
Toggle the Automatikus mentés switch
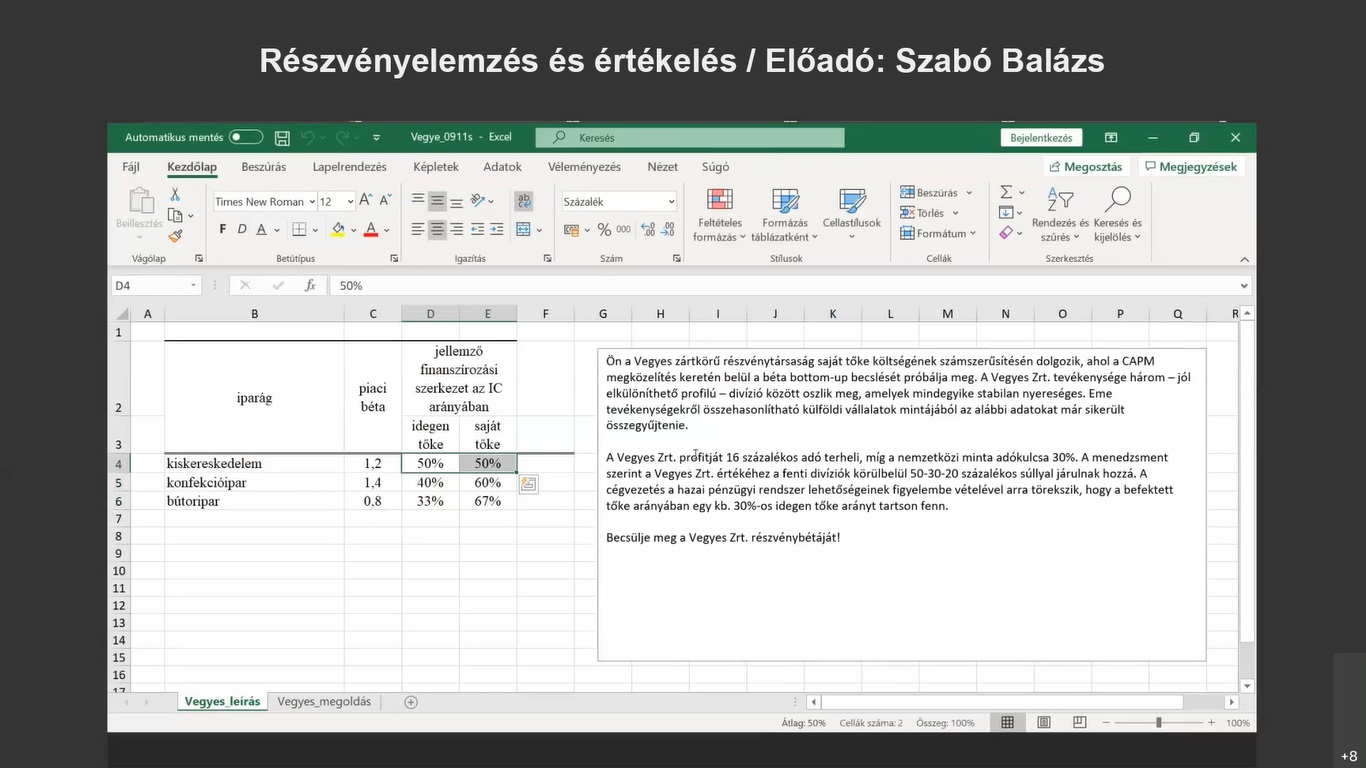point(246,137)
